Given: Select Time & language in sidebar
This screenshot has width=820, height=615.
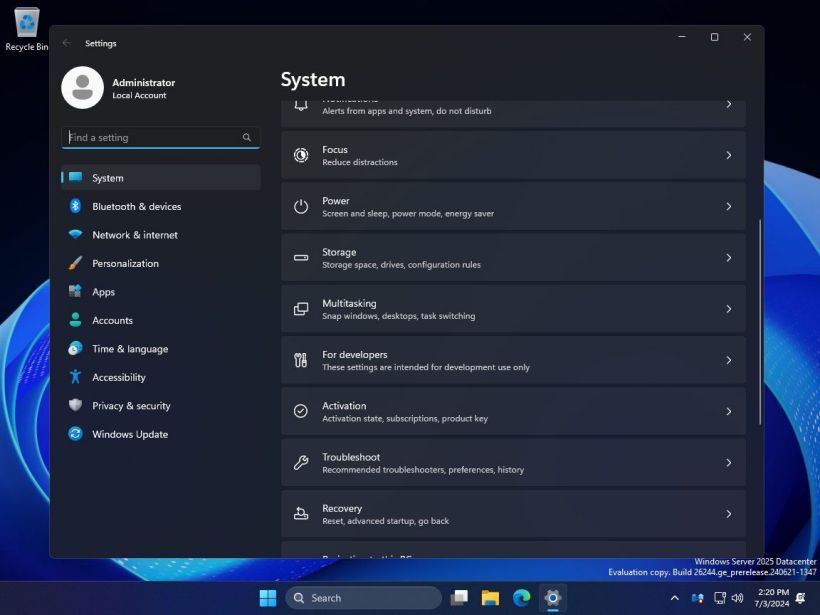Looking at the screenshot, I should (x=130, y=349).
